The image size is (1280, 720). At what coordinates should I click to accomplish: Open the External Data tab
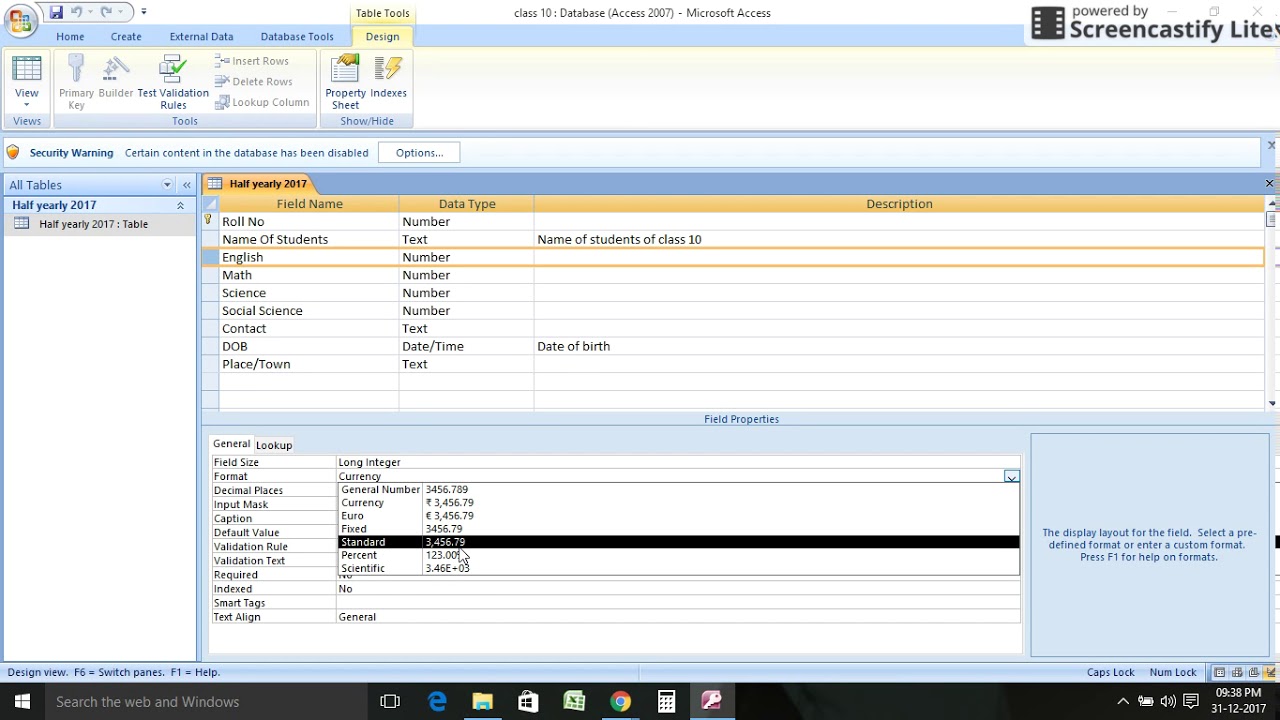(x=201, y=36)
